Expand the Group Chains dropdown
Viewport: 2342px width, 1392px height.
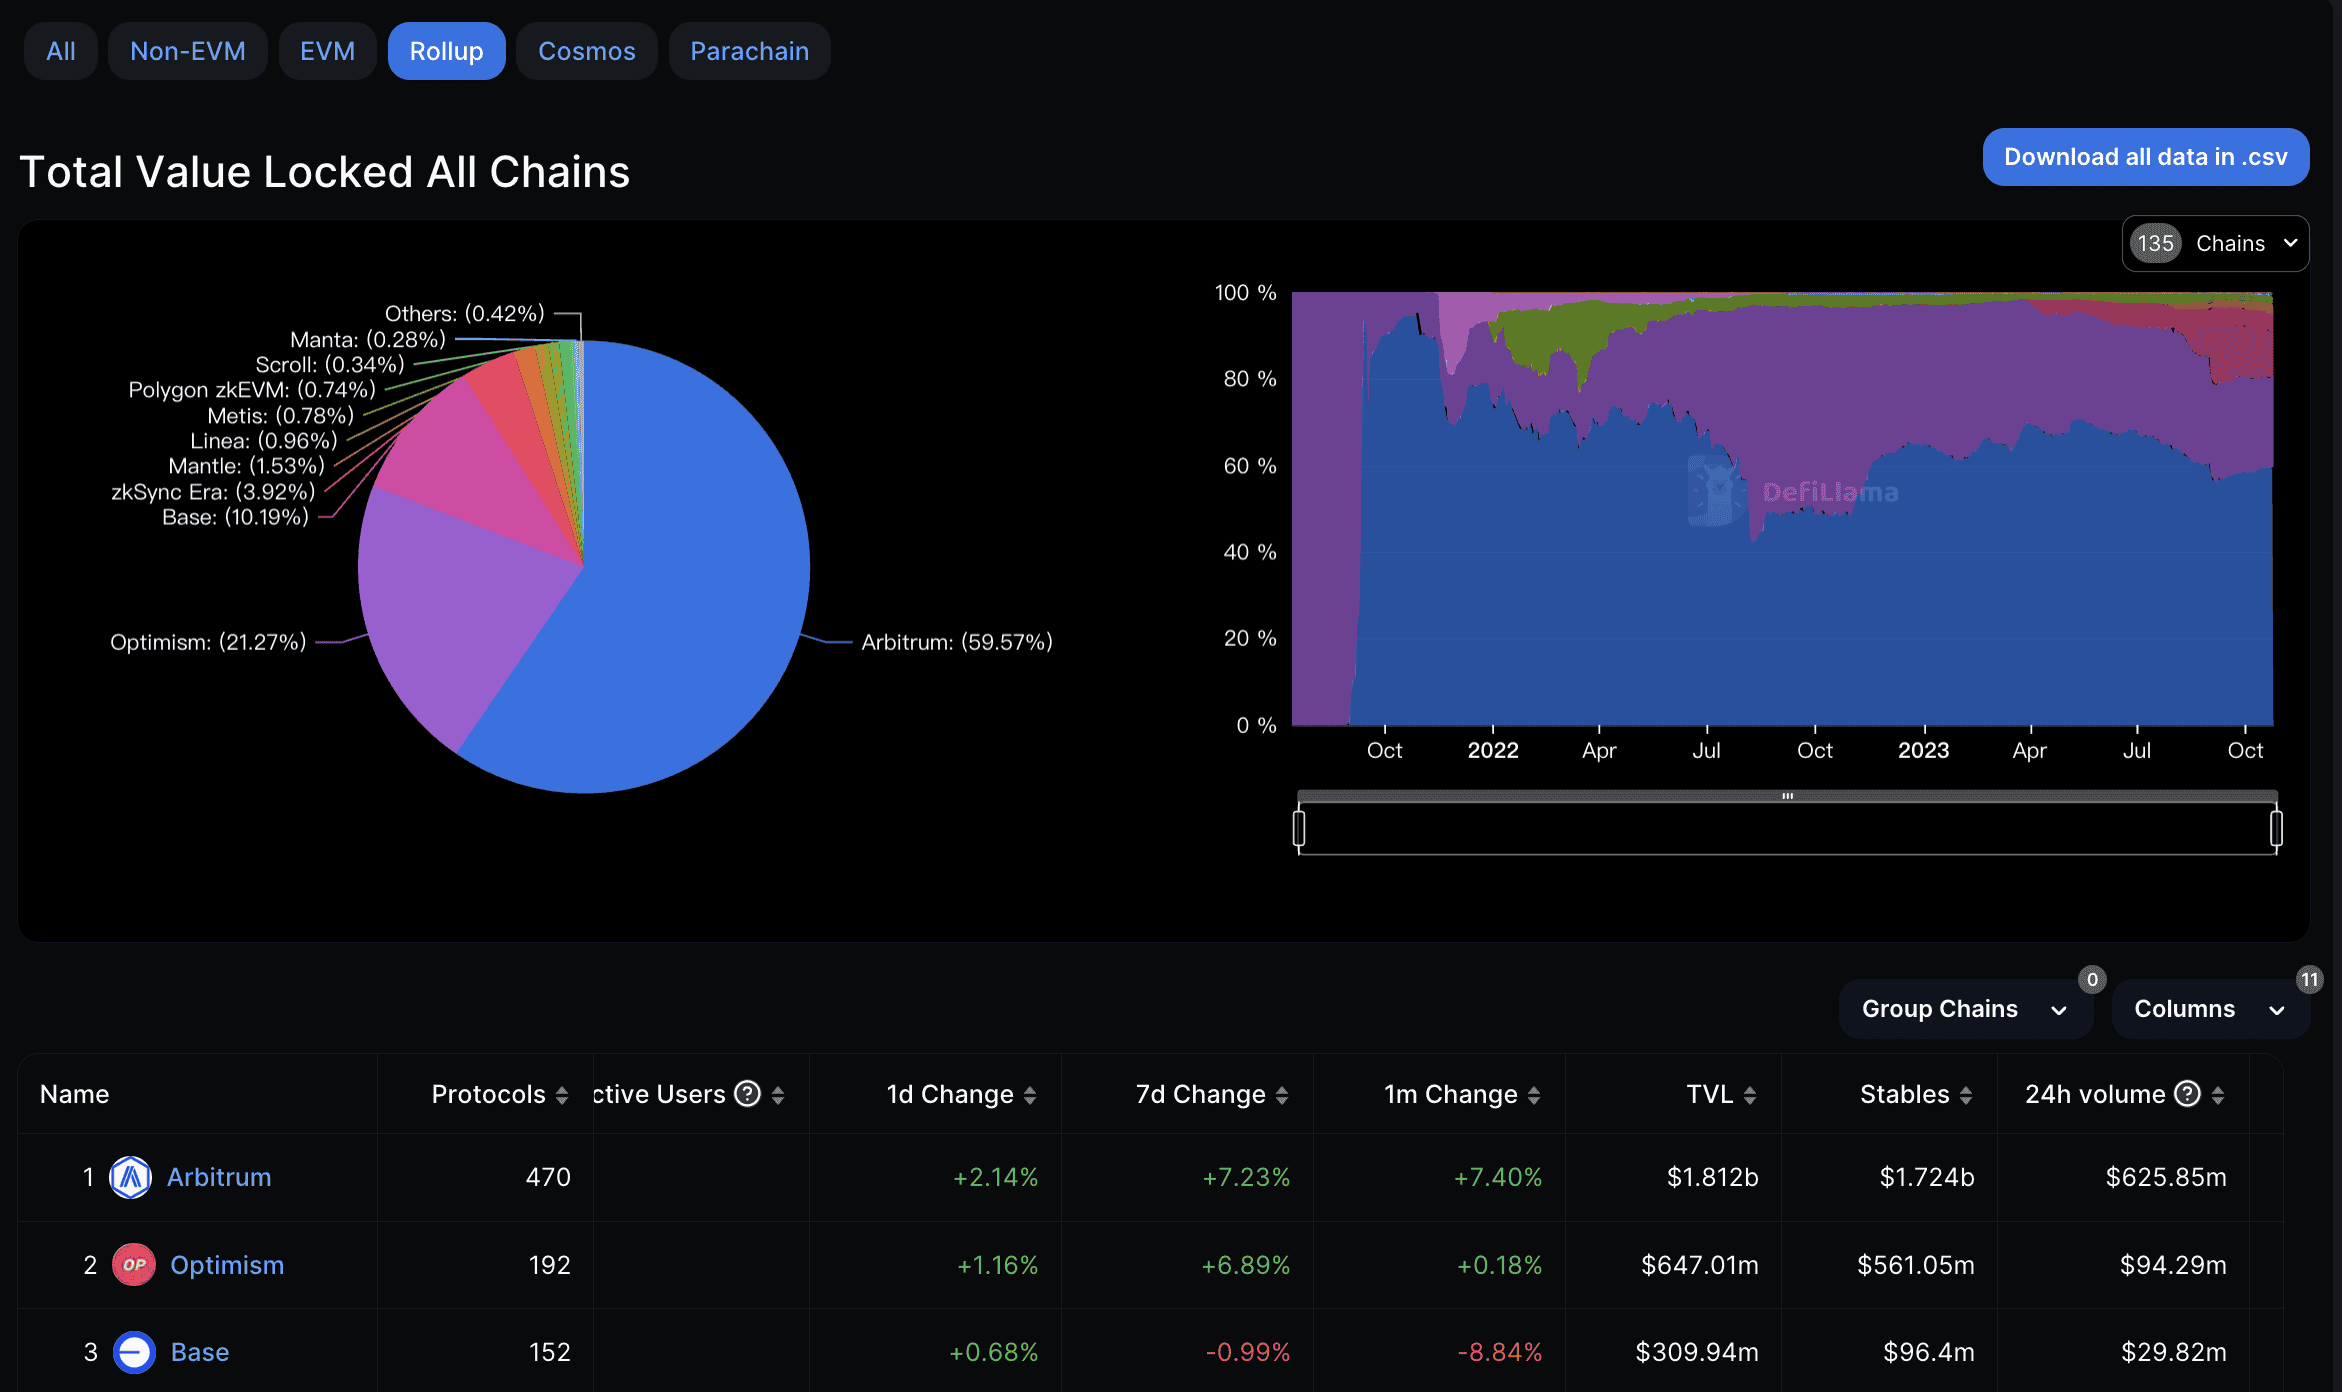click(1965, 1009)
